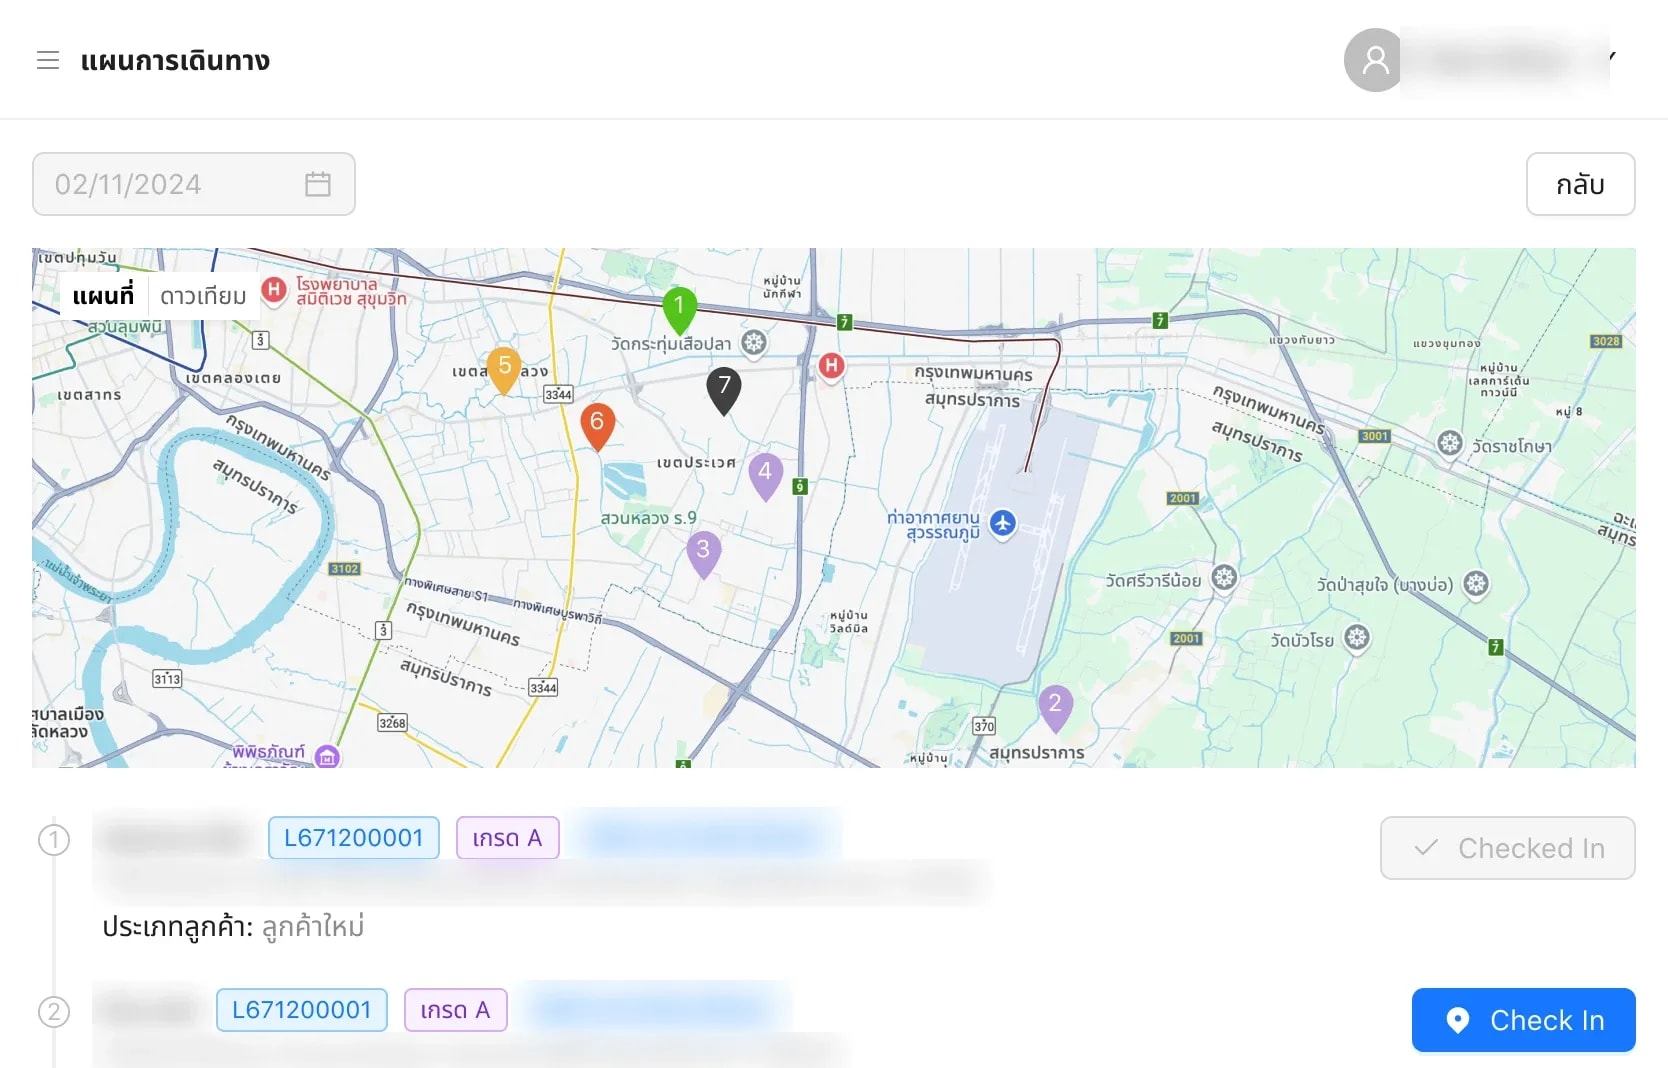This screenshot has width=1668, height=1068.
Task: Click L671200001 tag in stop 1
Action: 354,838
